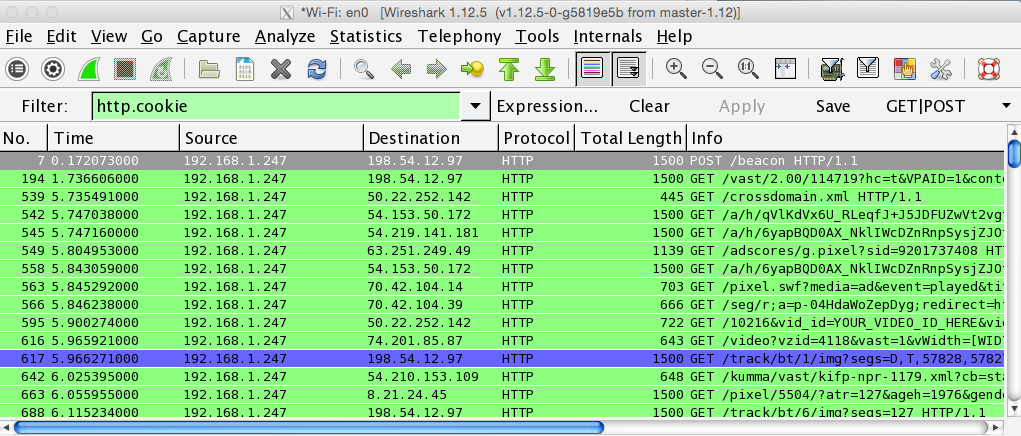This screenshot has width=1021, height=436.
Task: Reset zoom to normal size 1:1
Action: pos(748,68)
